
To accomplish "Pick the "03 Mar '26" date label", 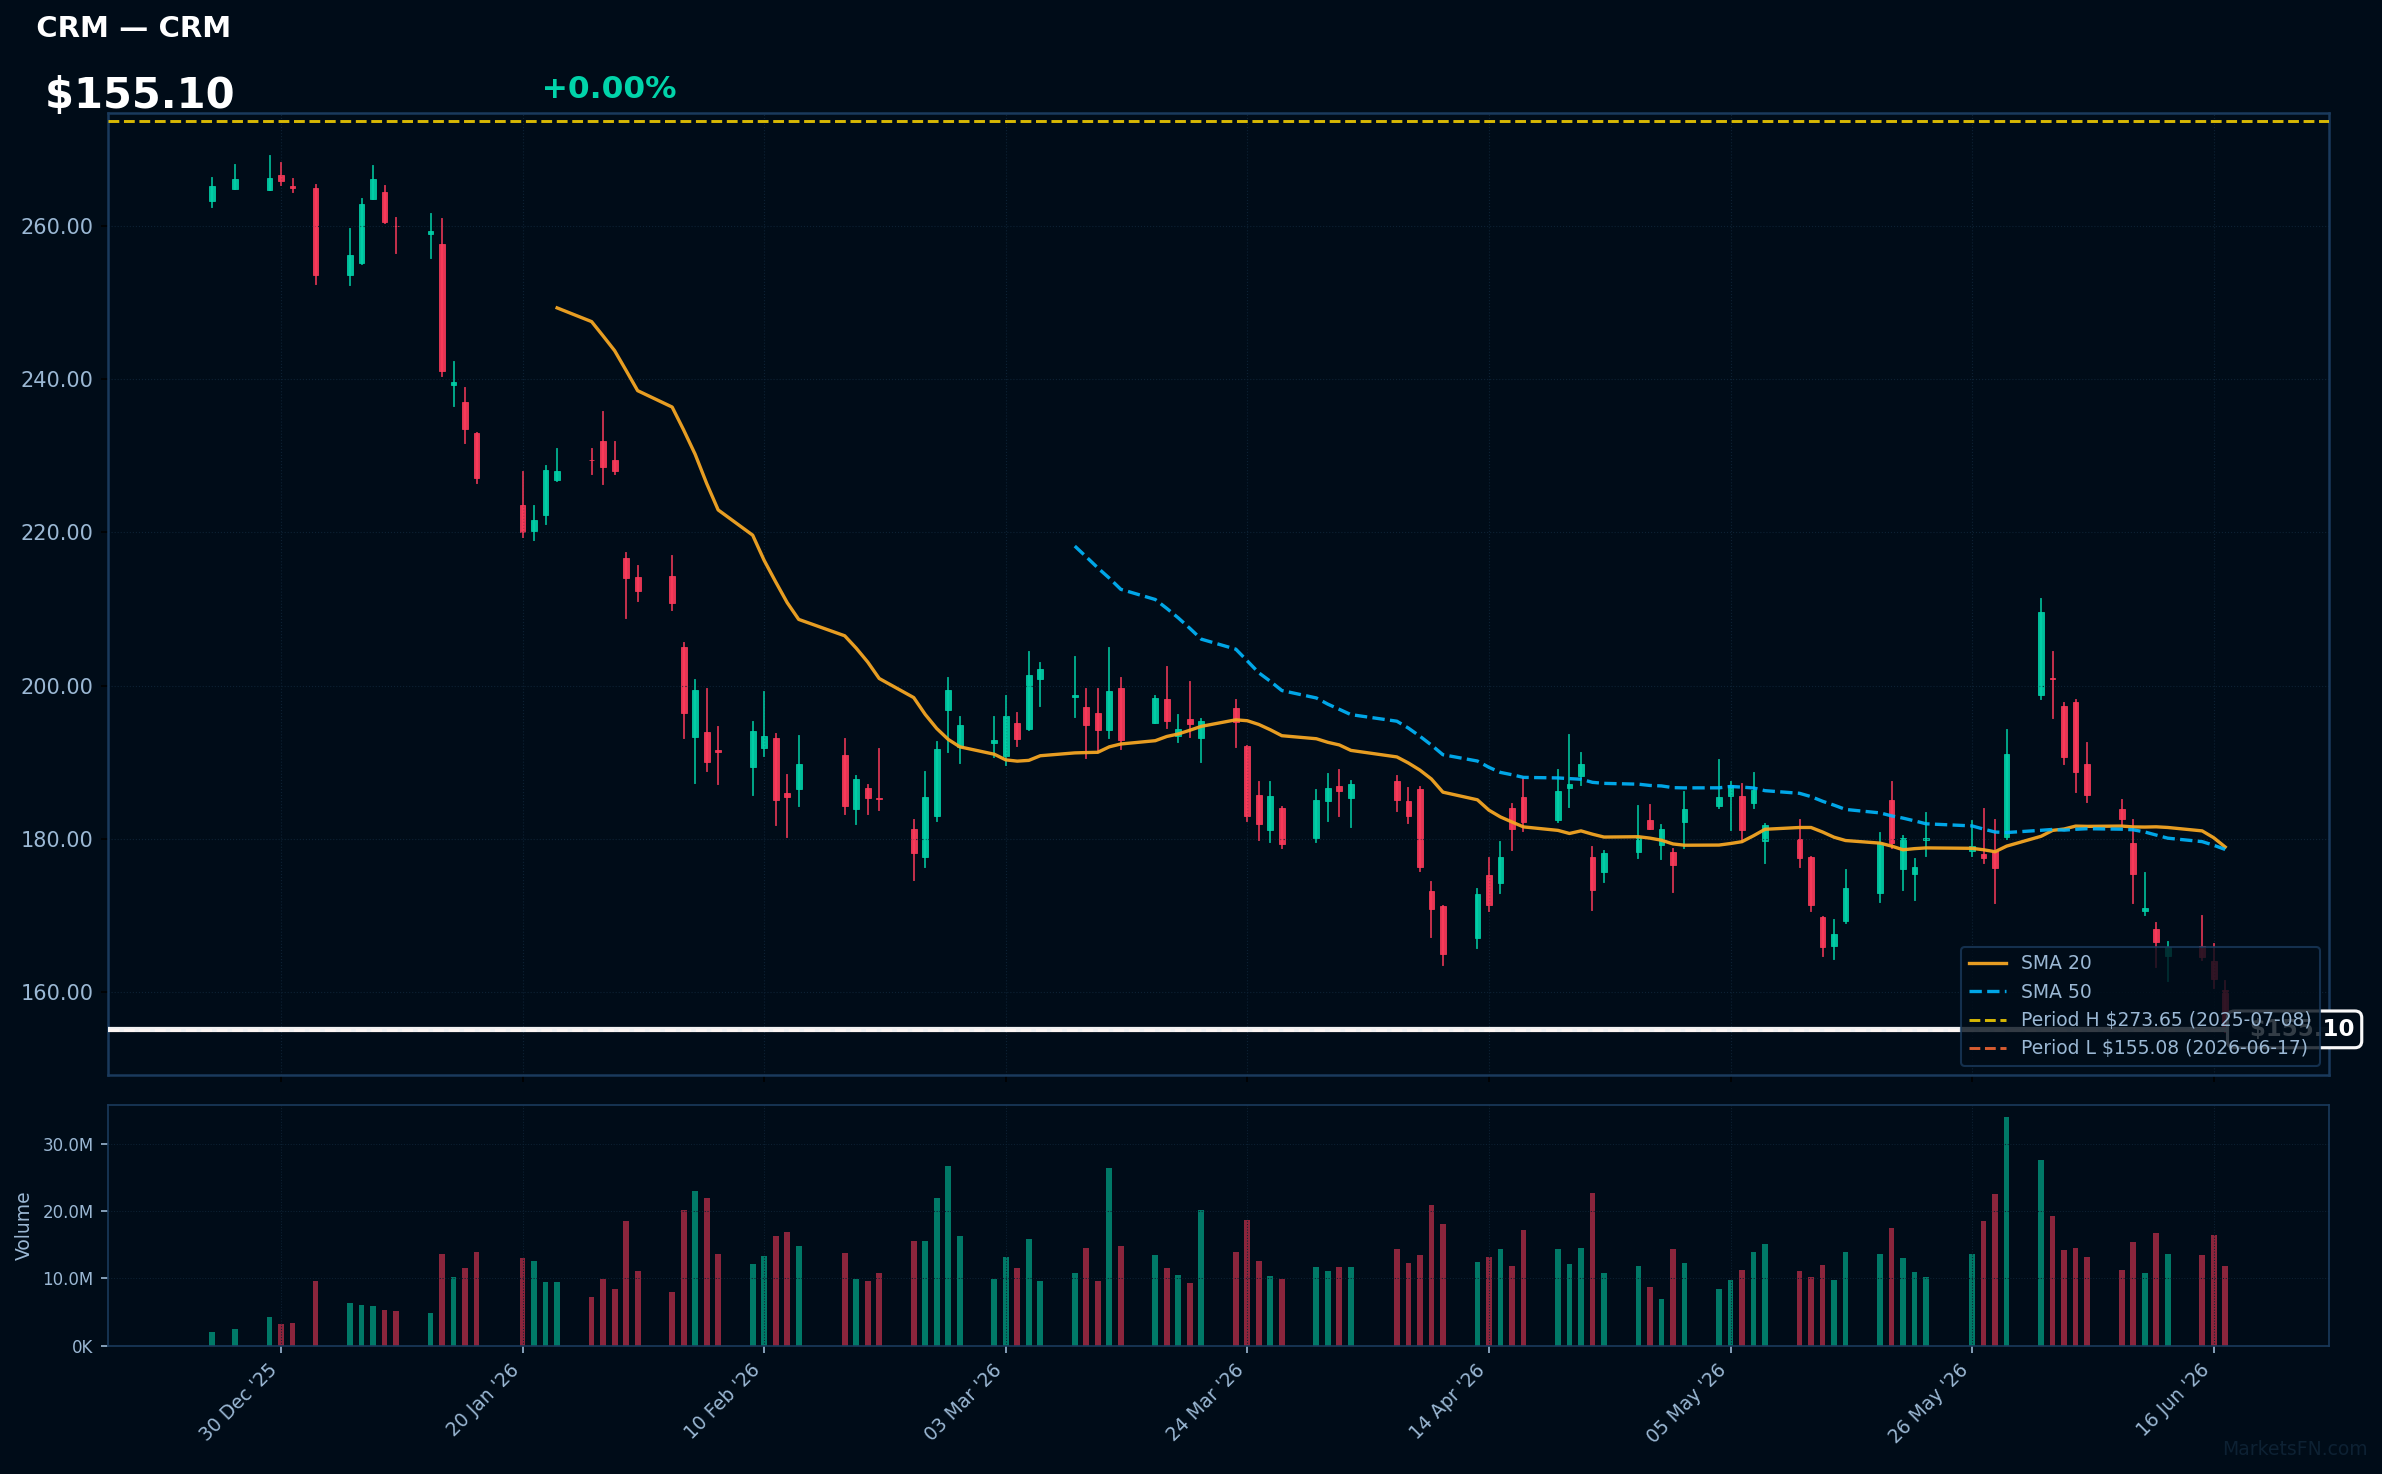I will (963, 1402).
